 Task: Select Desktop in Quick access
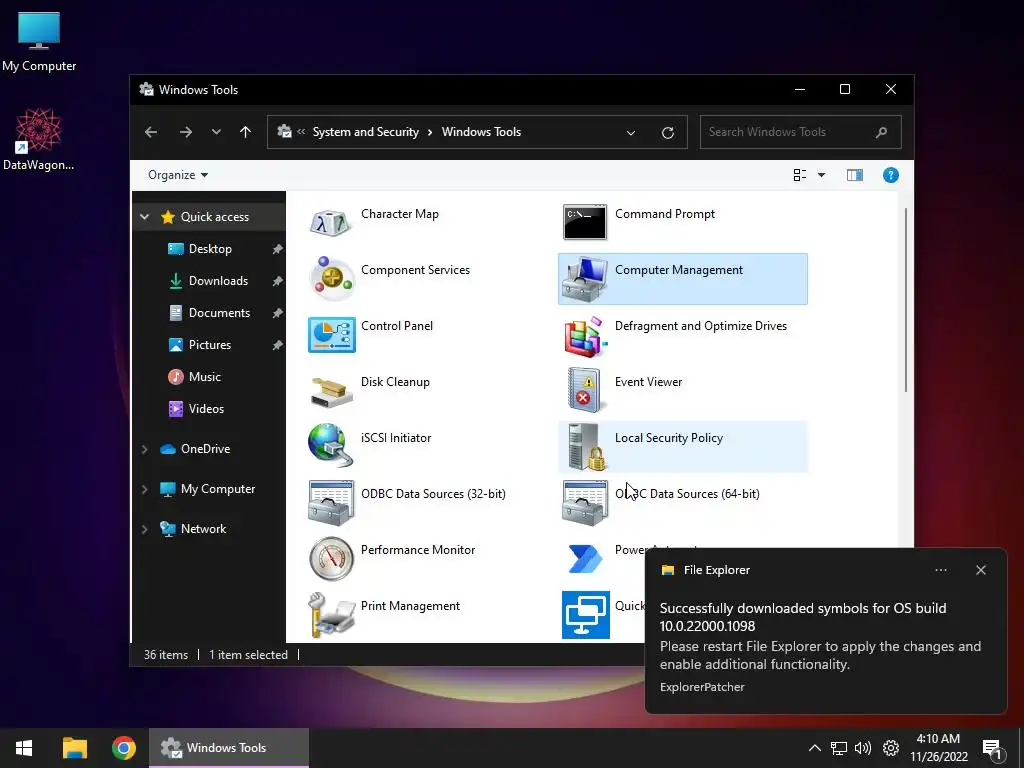(x=209, y=249)
